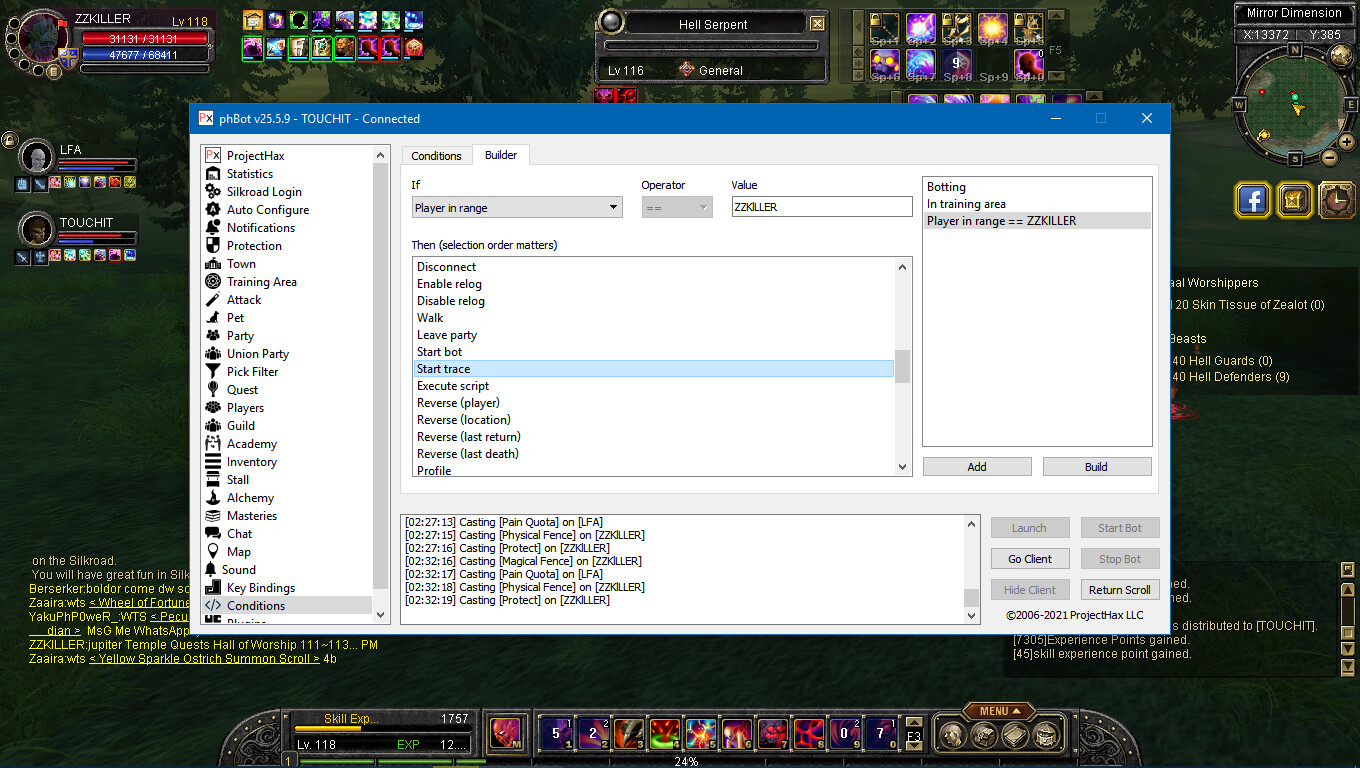The width and height of the screenshot is (1360, 768).
Task: Select 'Execute script' in the Then list
Action: (x=453, y=386)
